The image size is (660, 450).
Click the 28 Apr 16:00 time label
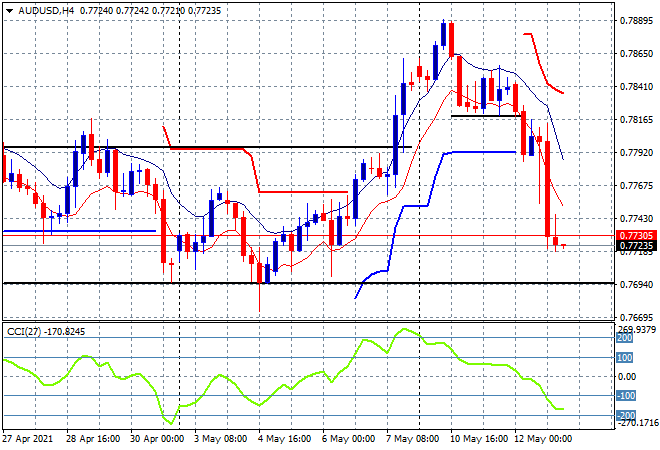coord(93,439)
